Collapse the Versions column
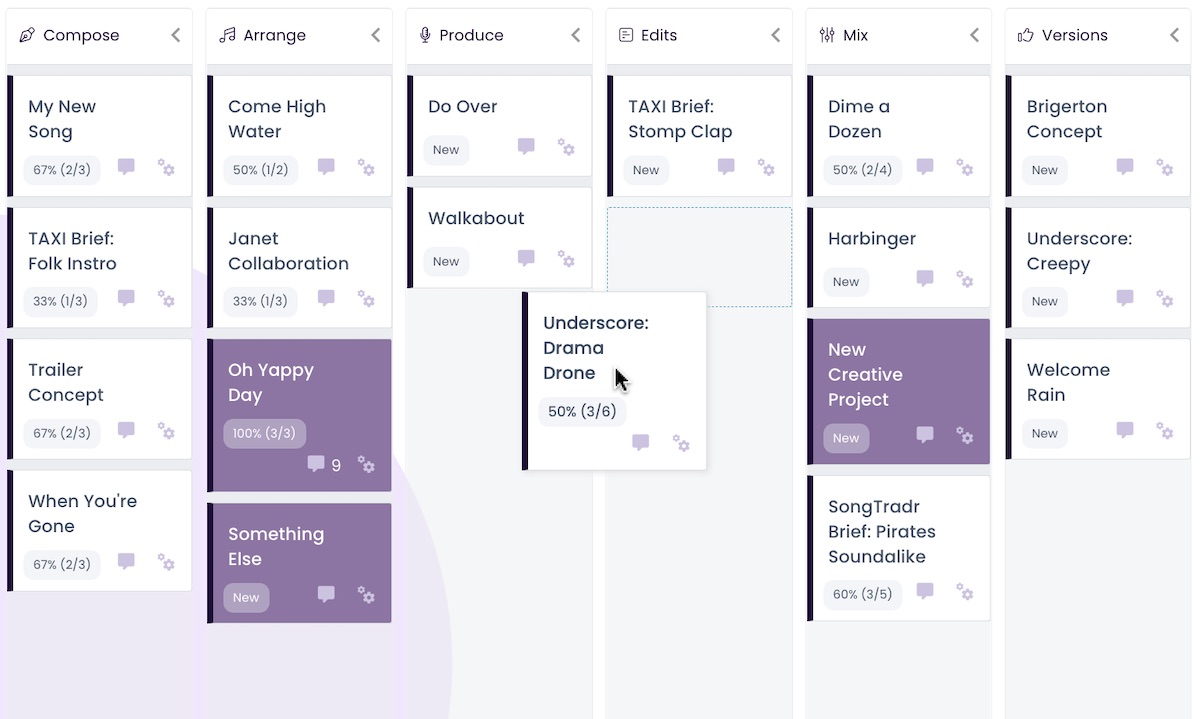Viewport: 1200px width, 719px height. pyautogui.click(x=1175, y=35)
